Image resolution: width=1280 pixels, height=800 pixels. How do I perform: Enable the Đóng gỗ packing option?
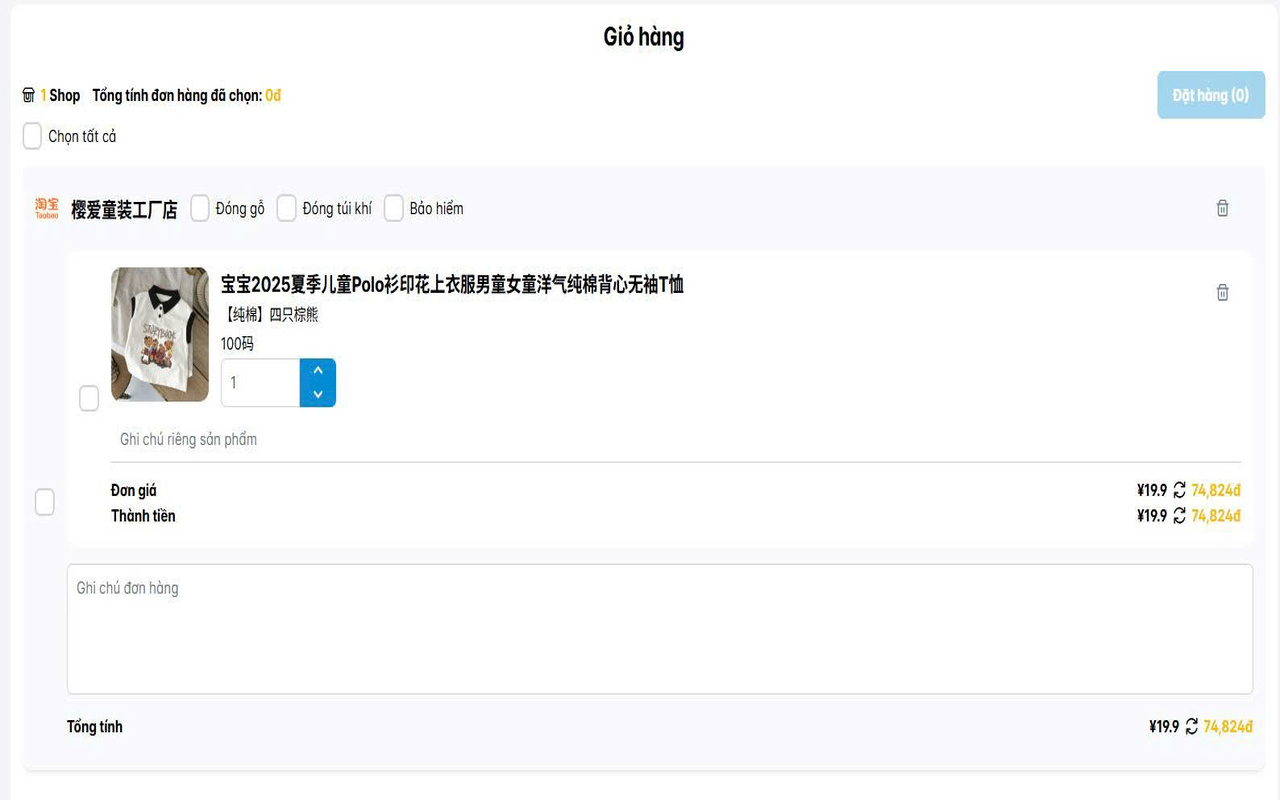199,208
